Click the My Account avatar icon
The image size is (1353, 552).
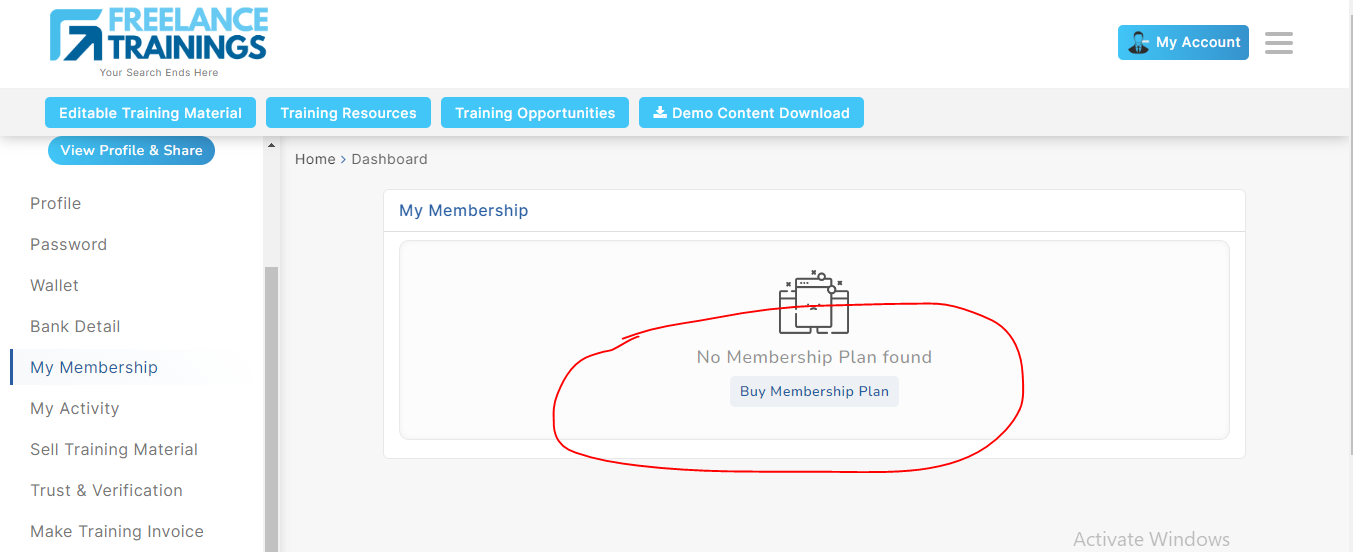(x=1138, y=43)
